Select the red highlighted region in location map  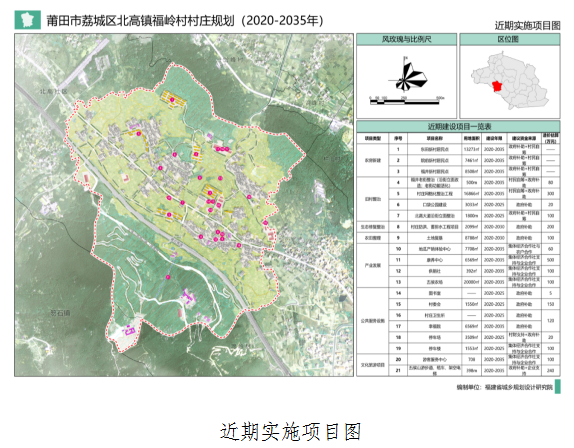pos(497,86)
